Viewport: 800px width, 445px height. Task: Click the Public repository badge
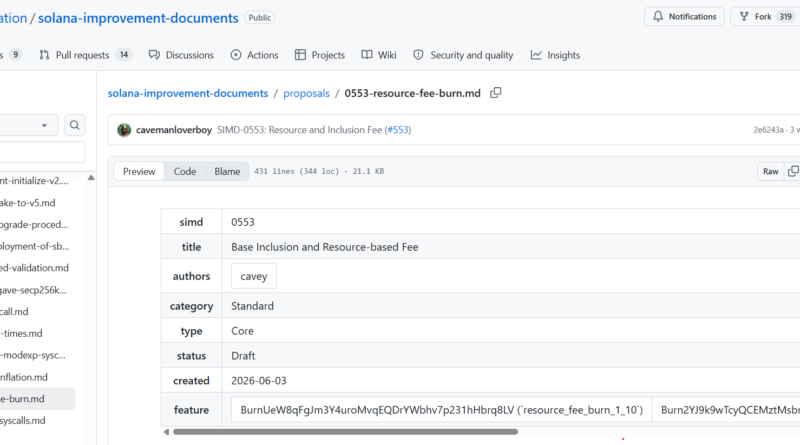[259, 18]
